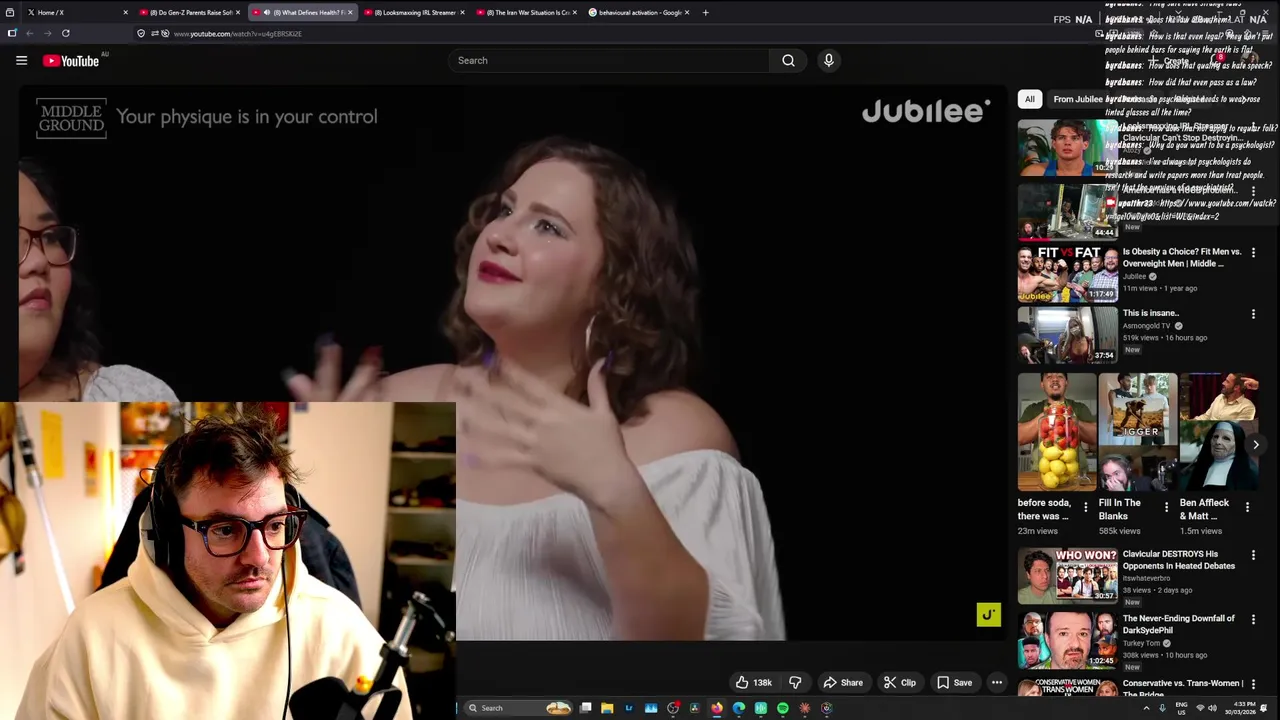
Task: Close the Home / X tab
Action: tap(125, 12)
